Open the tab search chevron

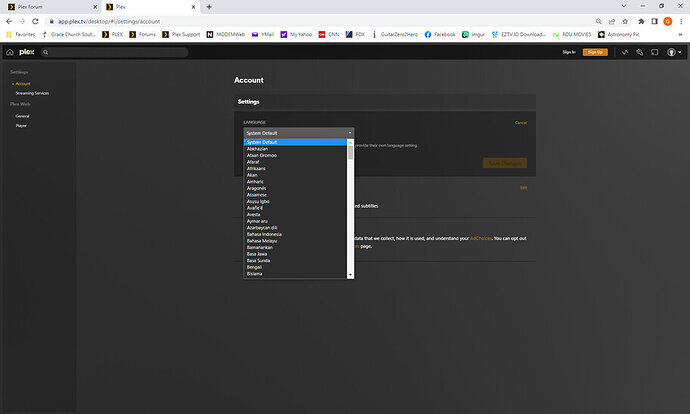click(624, 6)
